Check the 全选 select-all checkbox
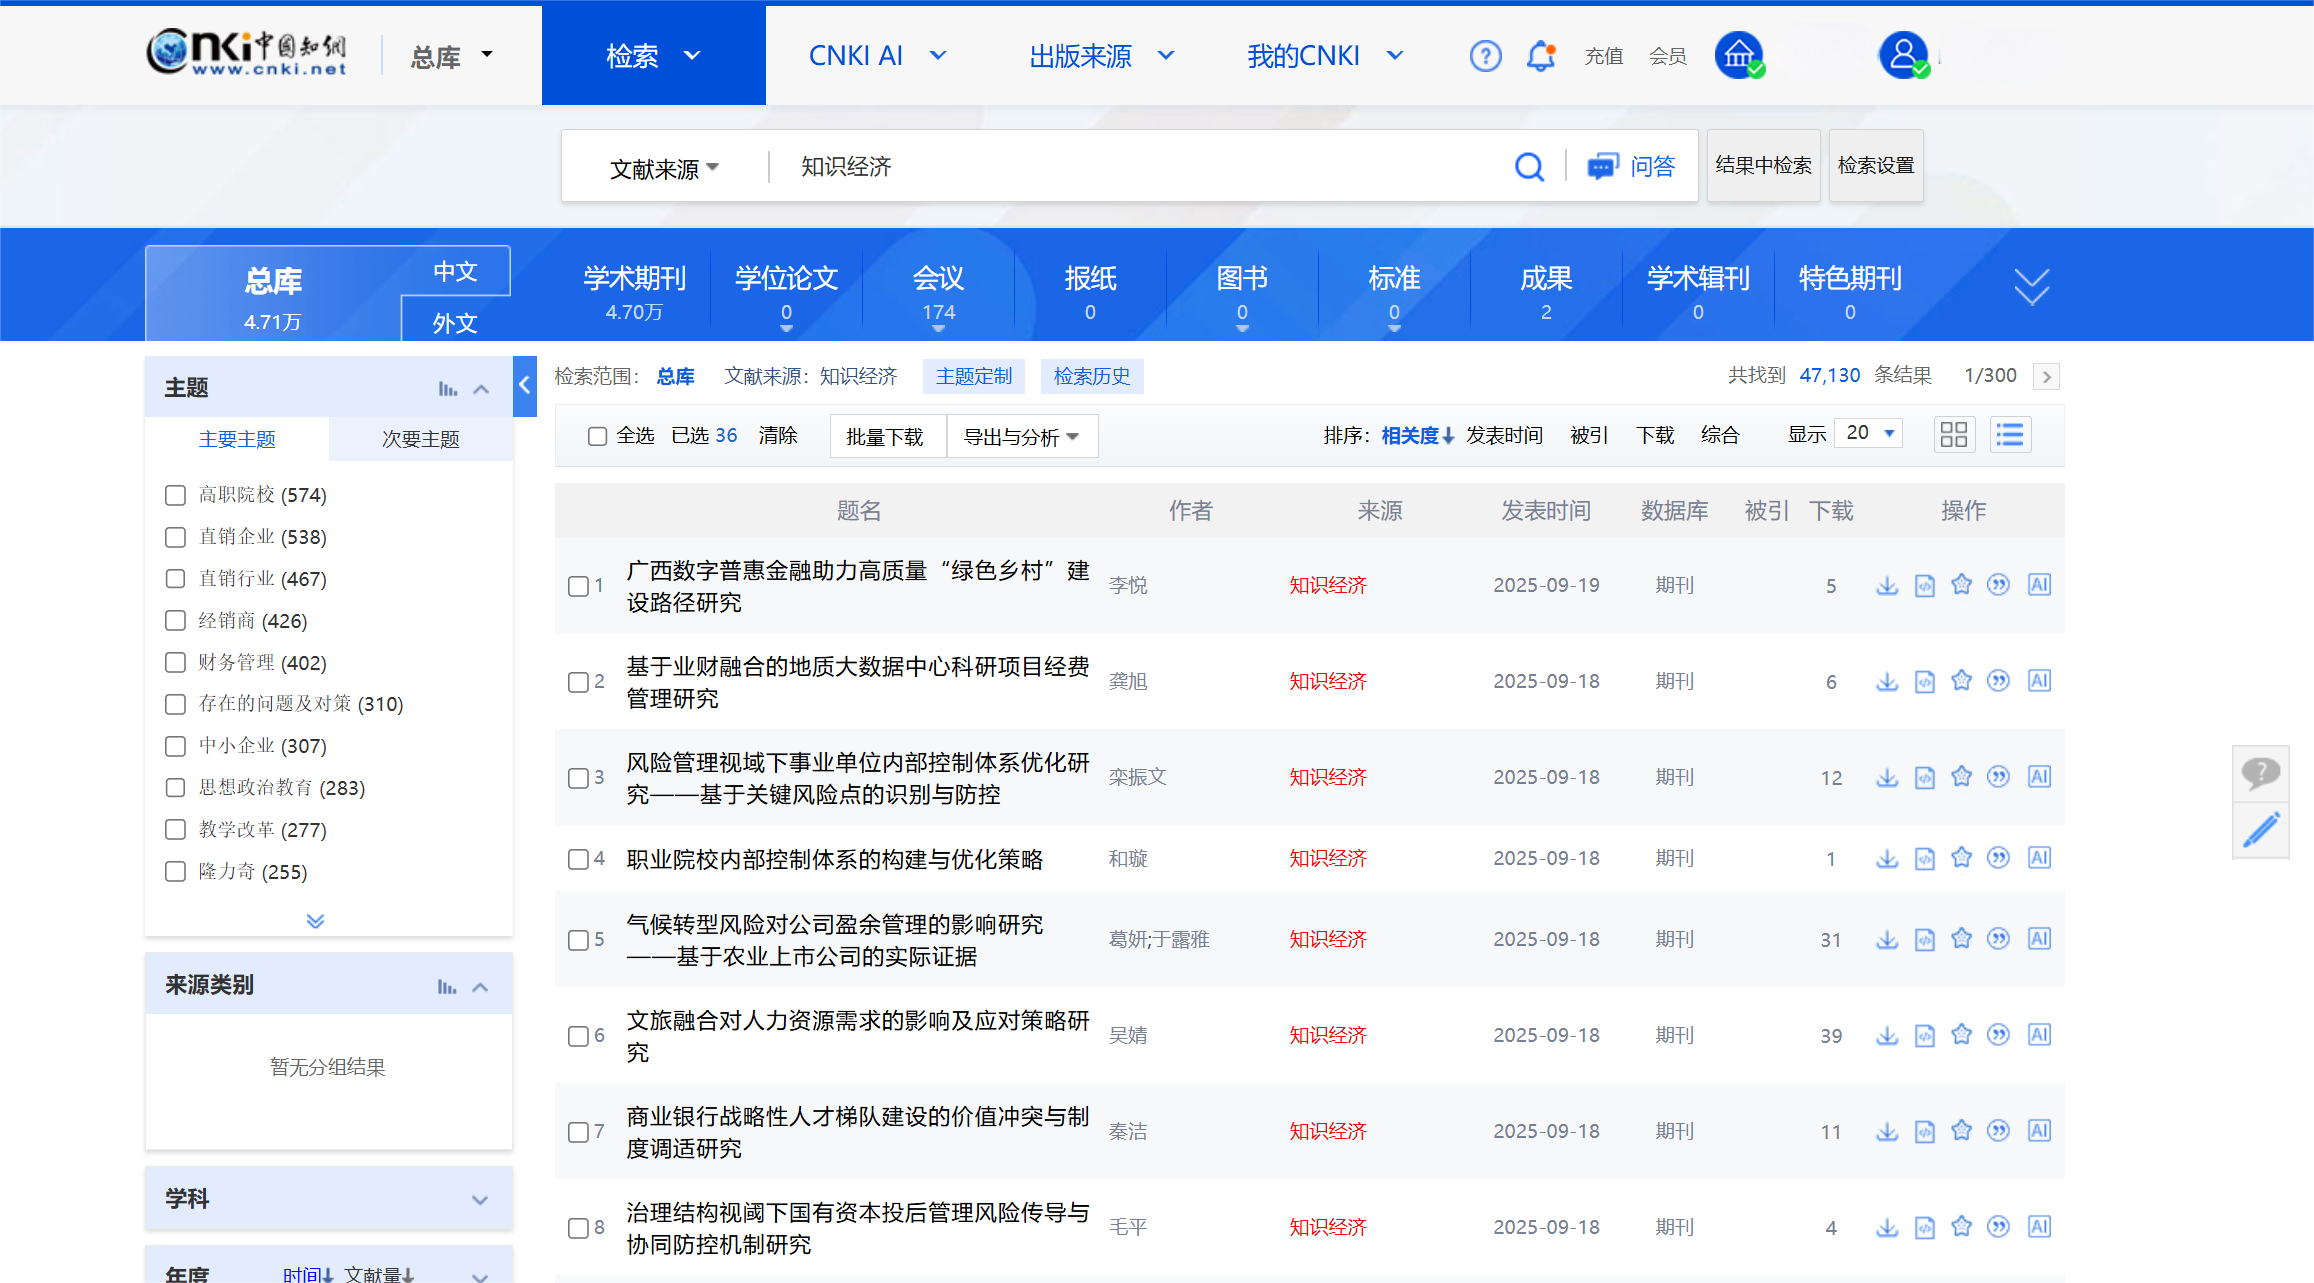 coord(597,436)
